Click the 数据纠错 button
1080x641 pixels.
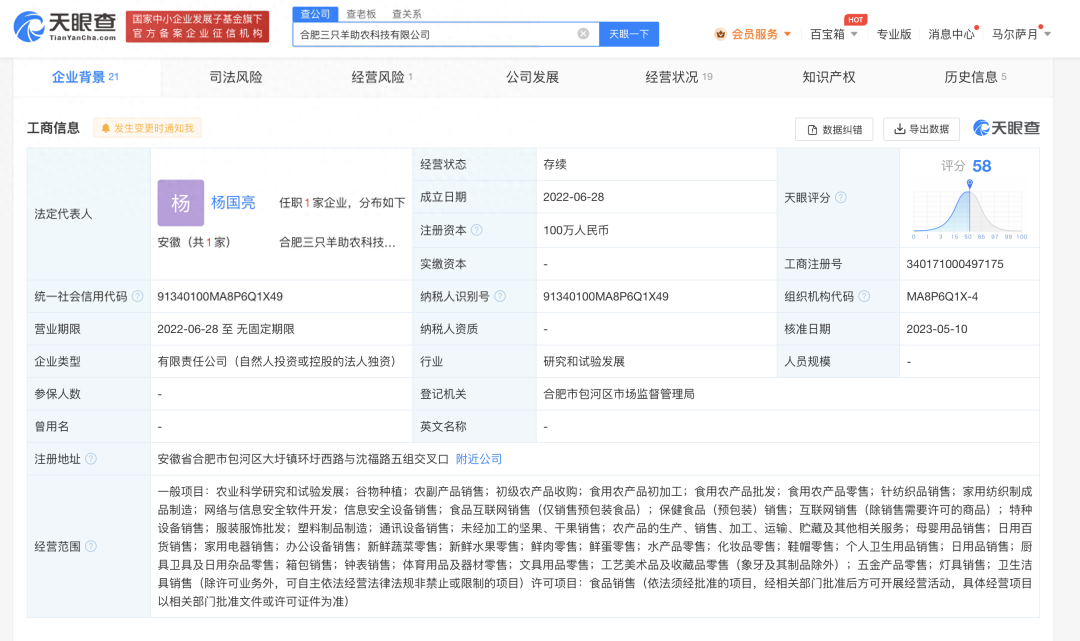coord(834,129)
